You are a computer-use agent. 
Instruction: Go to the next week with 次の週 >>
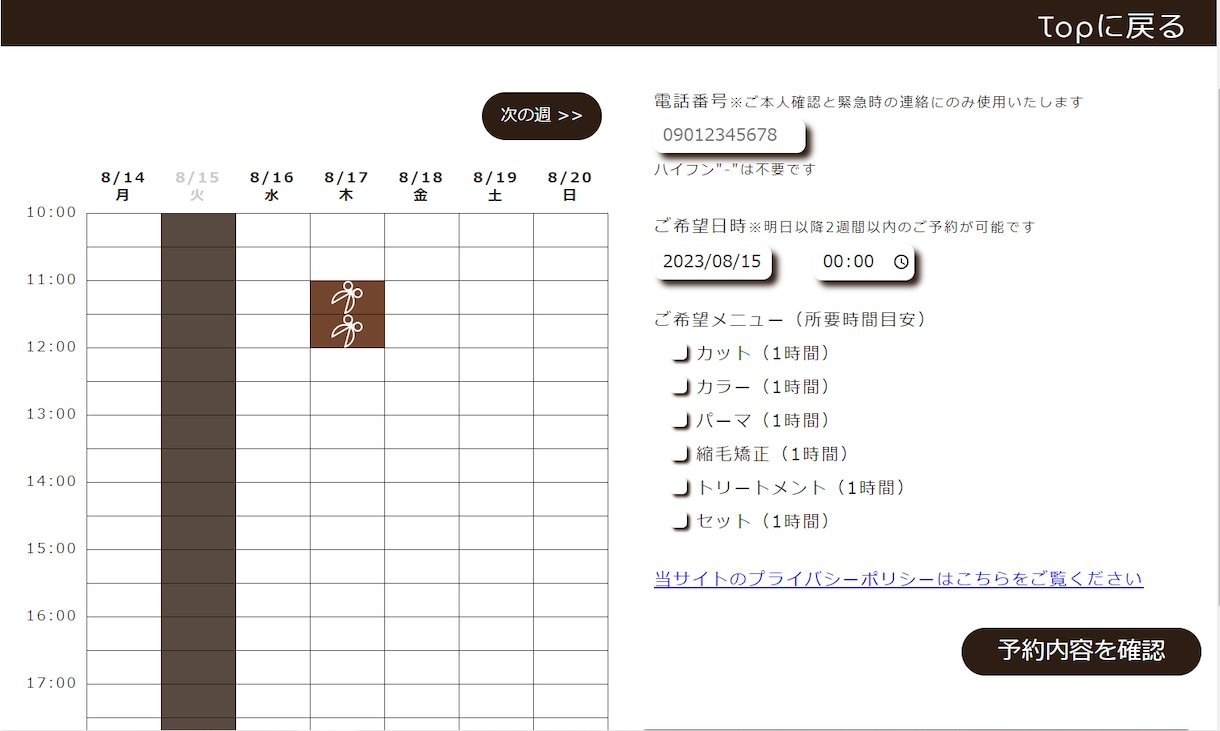click(x=542, y=116)
